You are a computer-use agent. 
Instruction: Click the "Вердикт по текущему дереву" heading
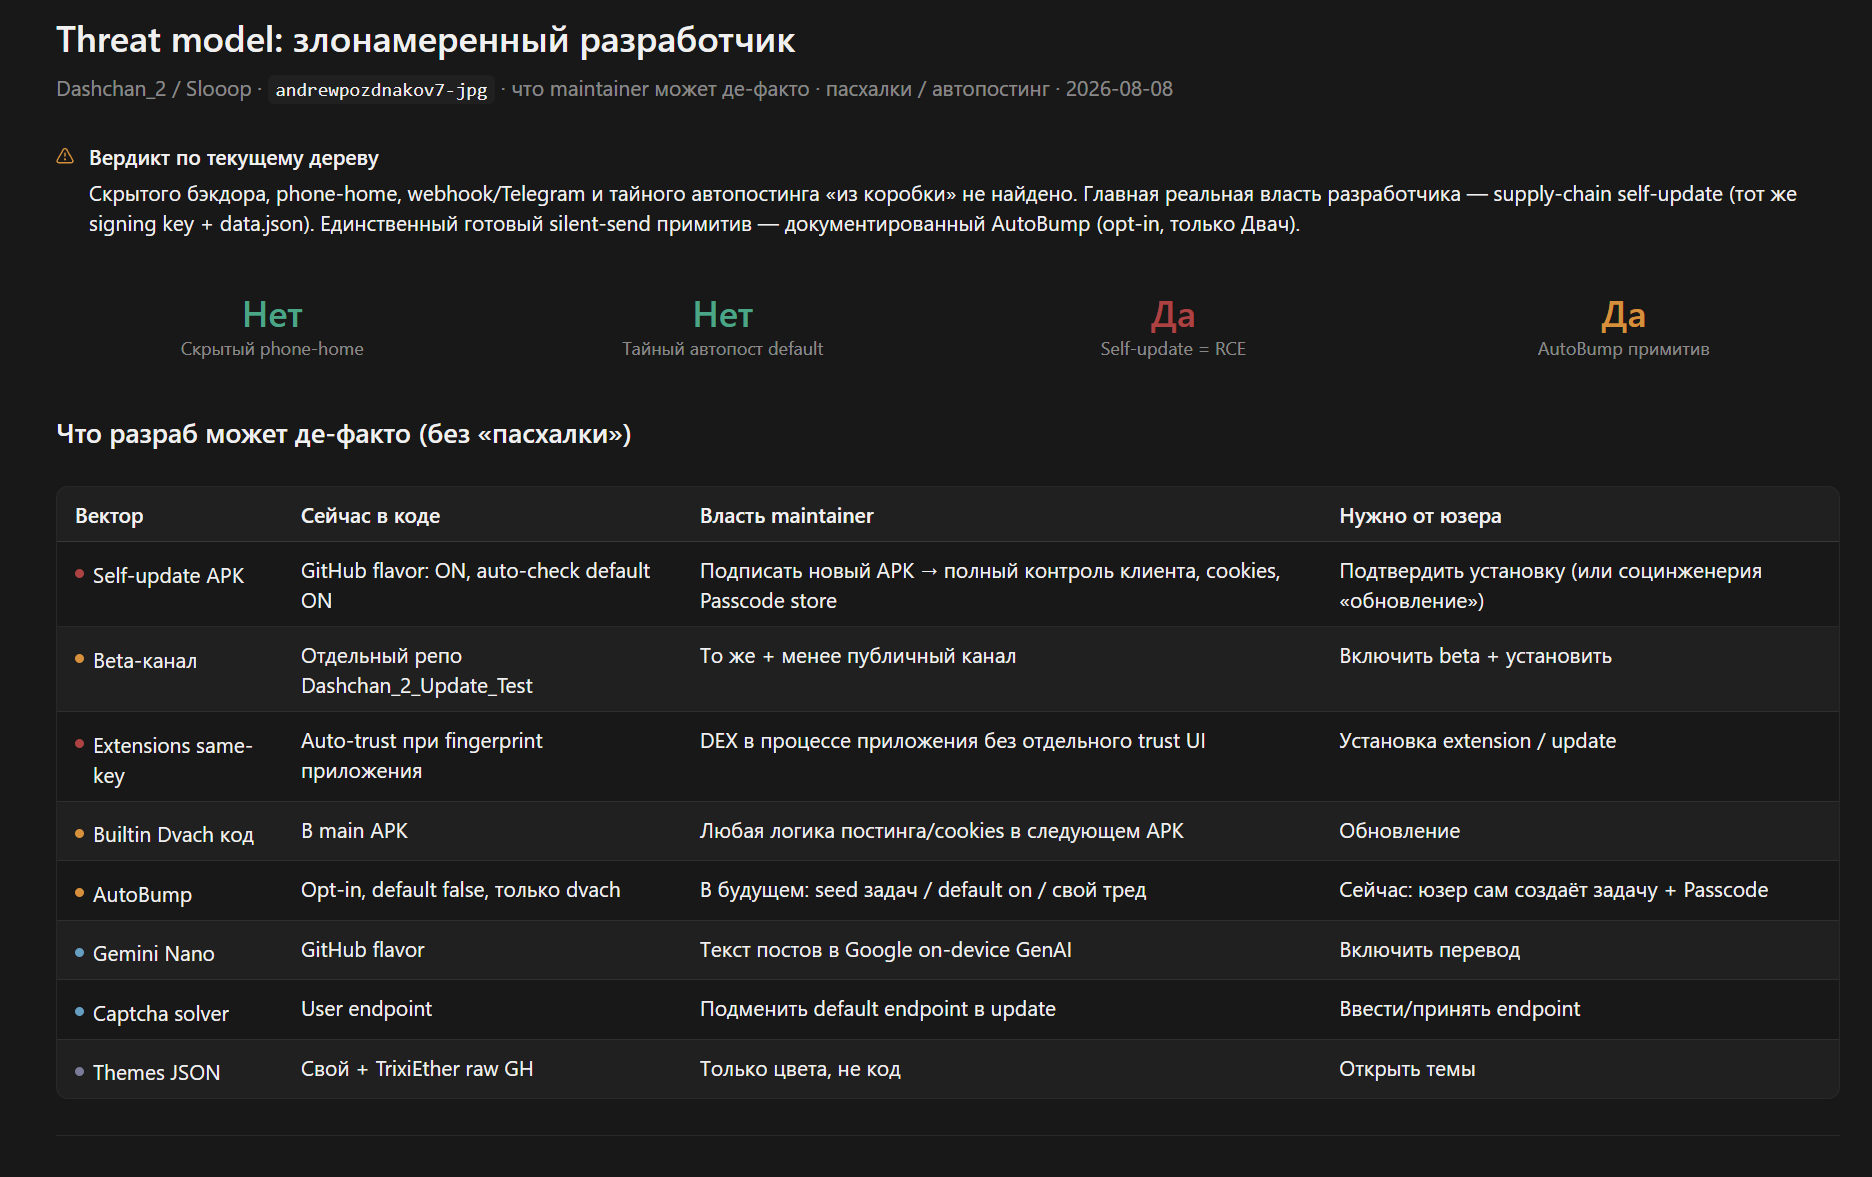tap(234, 158)
